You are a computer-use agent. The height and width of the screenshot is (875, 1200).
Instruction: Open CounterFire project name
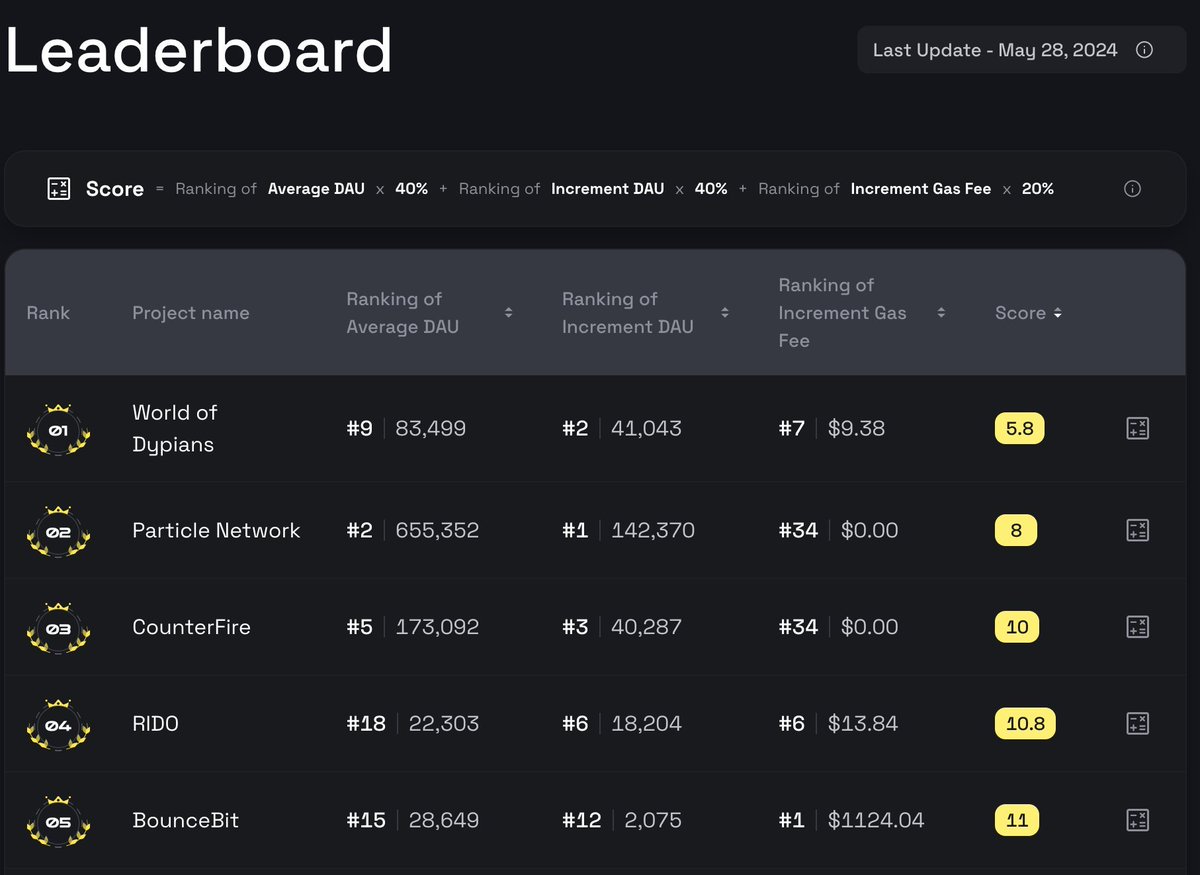pyautogui.click(x=191, y=627)
